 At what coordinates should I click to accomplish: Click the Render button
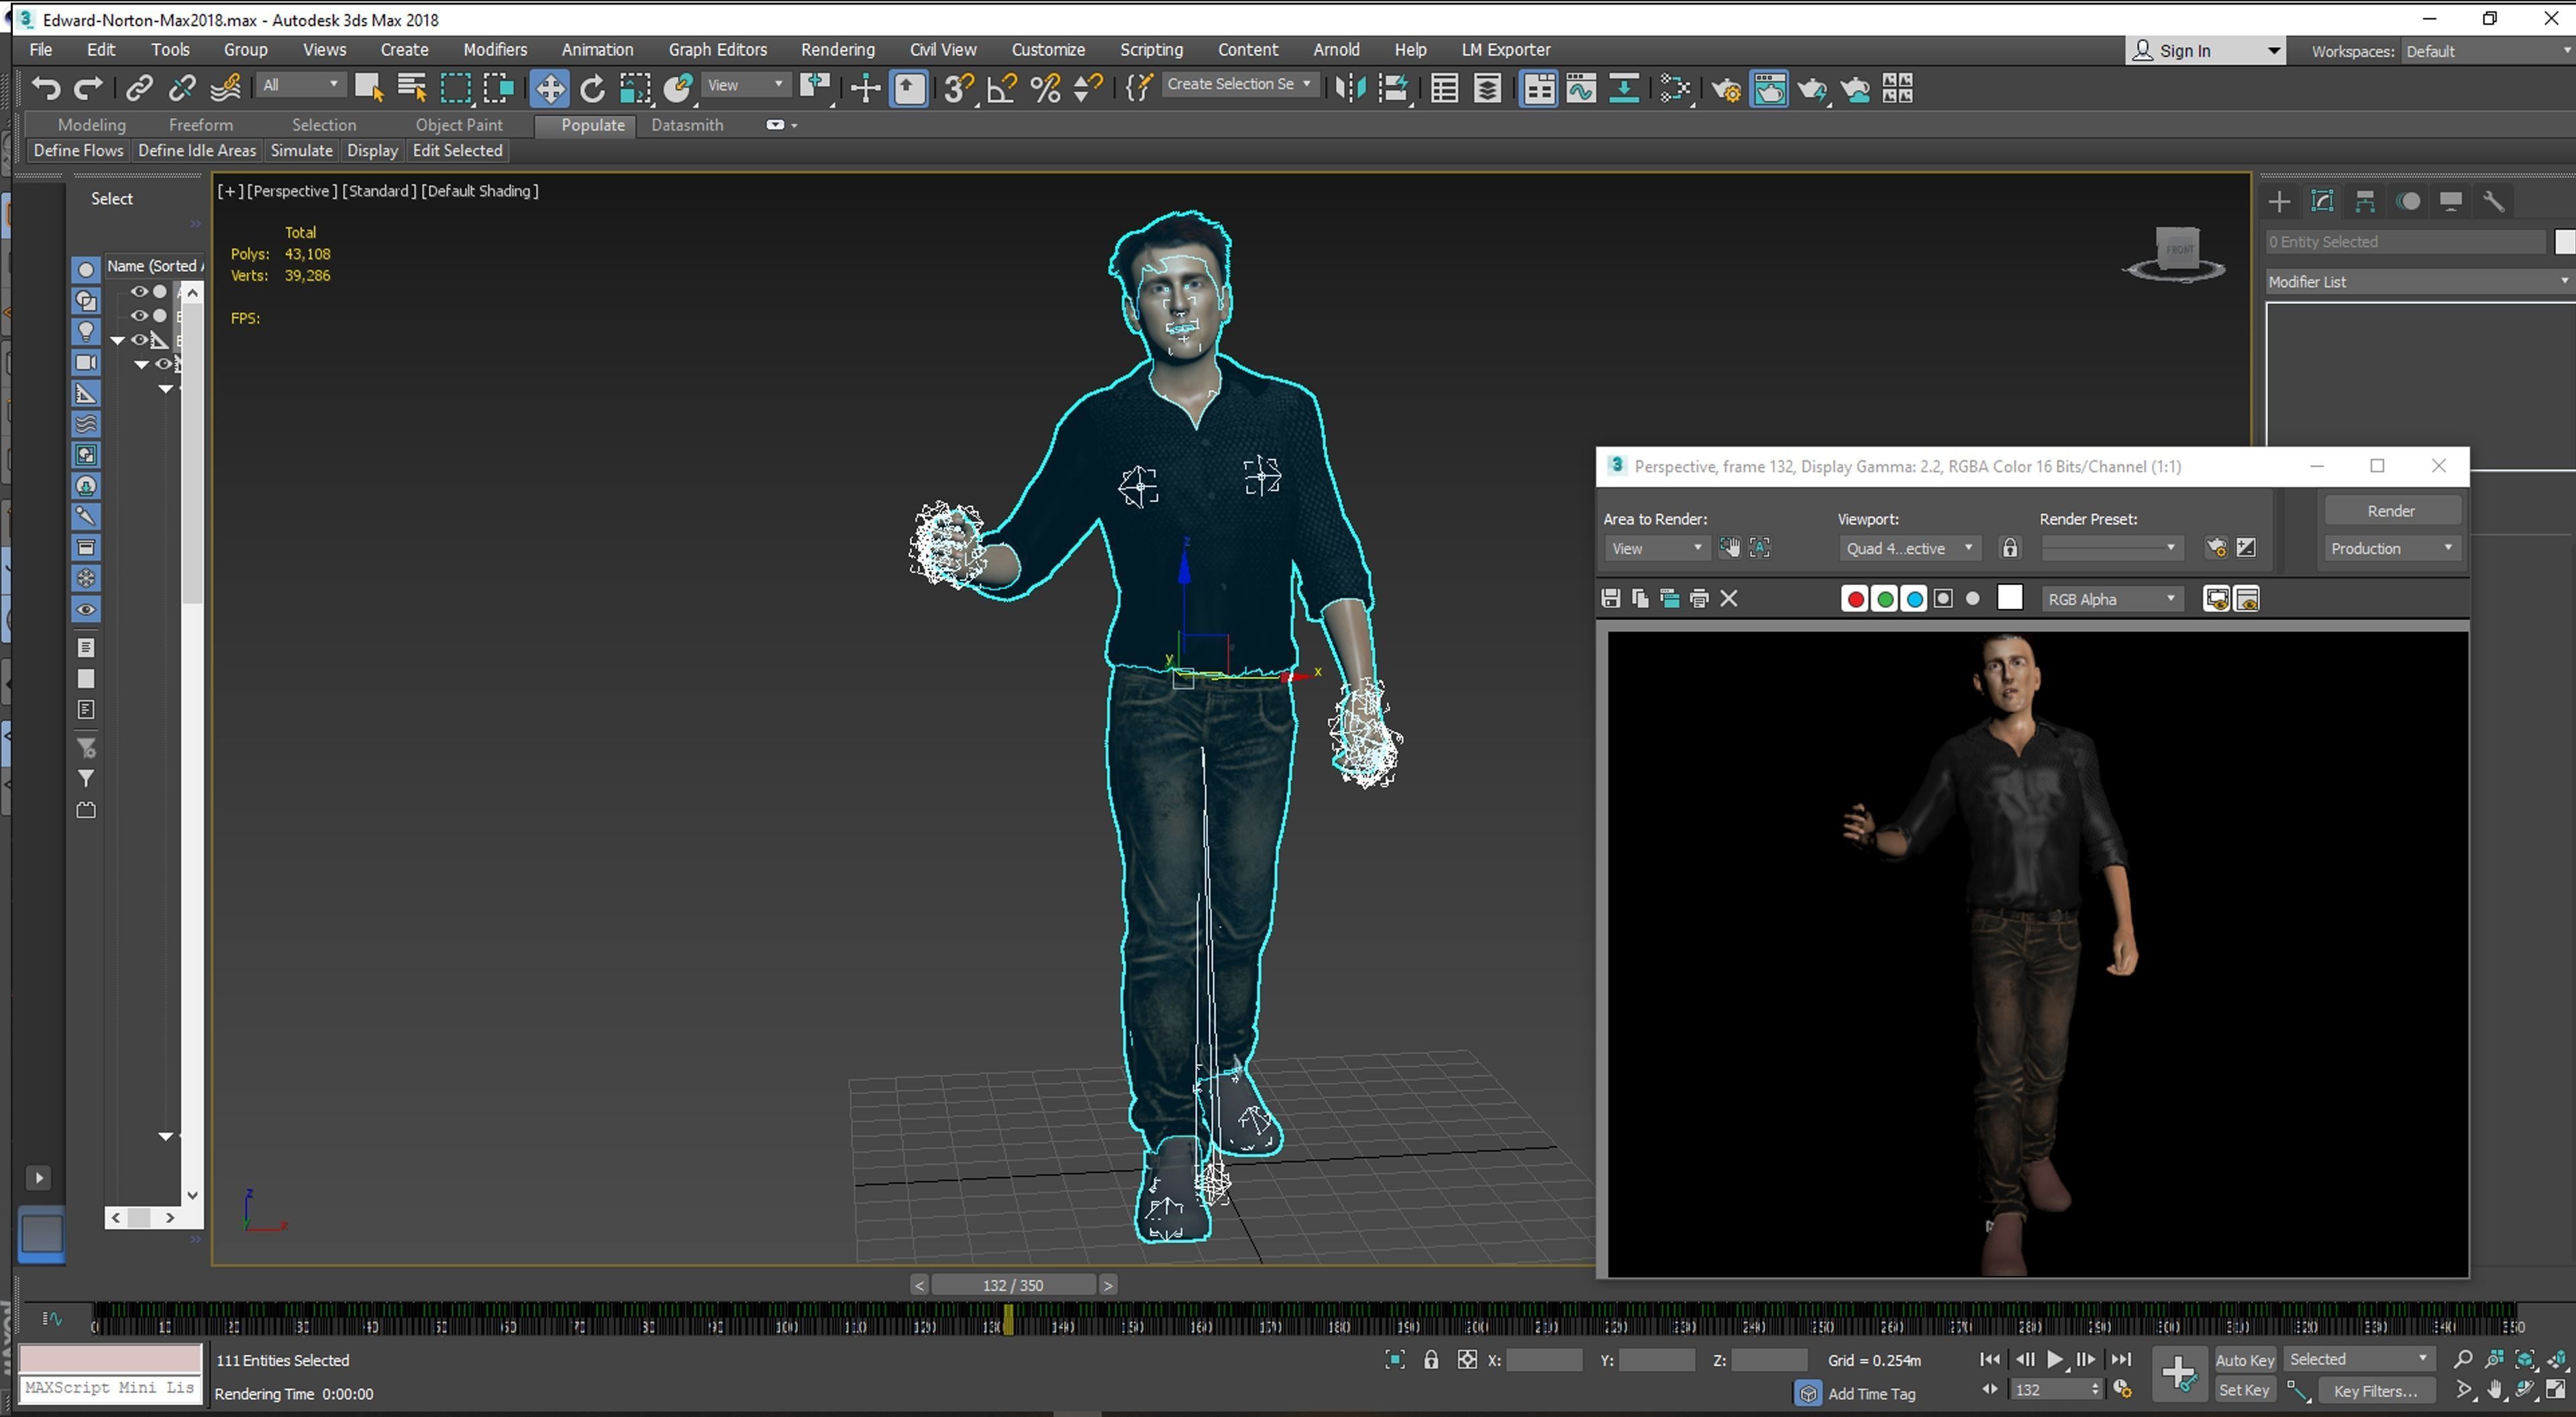pyautogui.click(x=2390, y=511)
